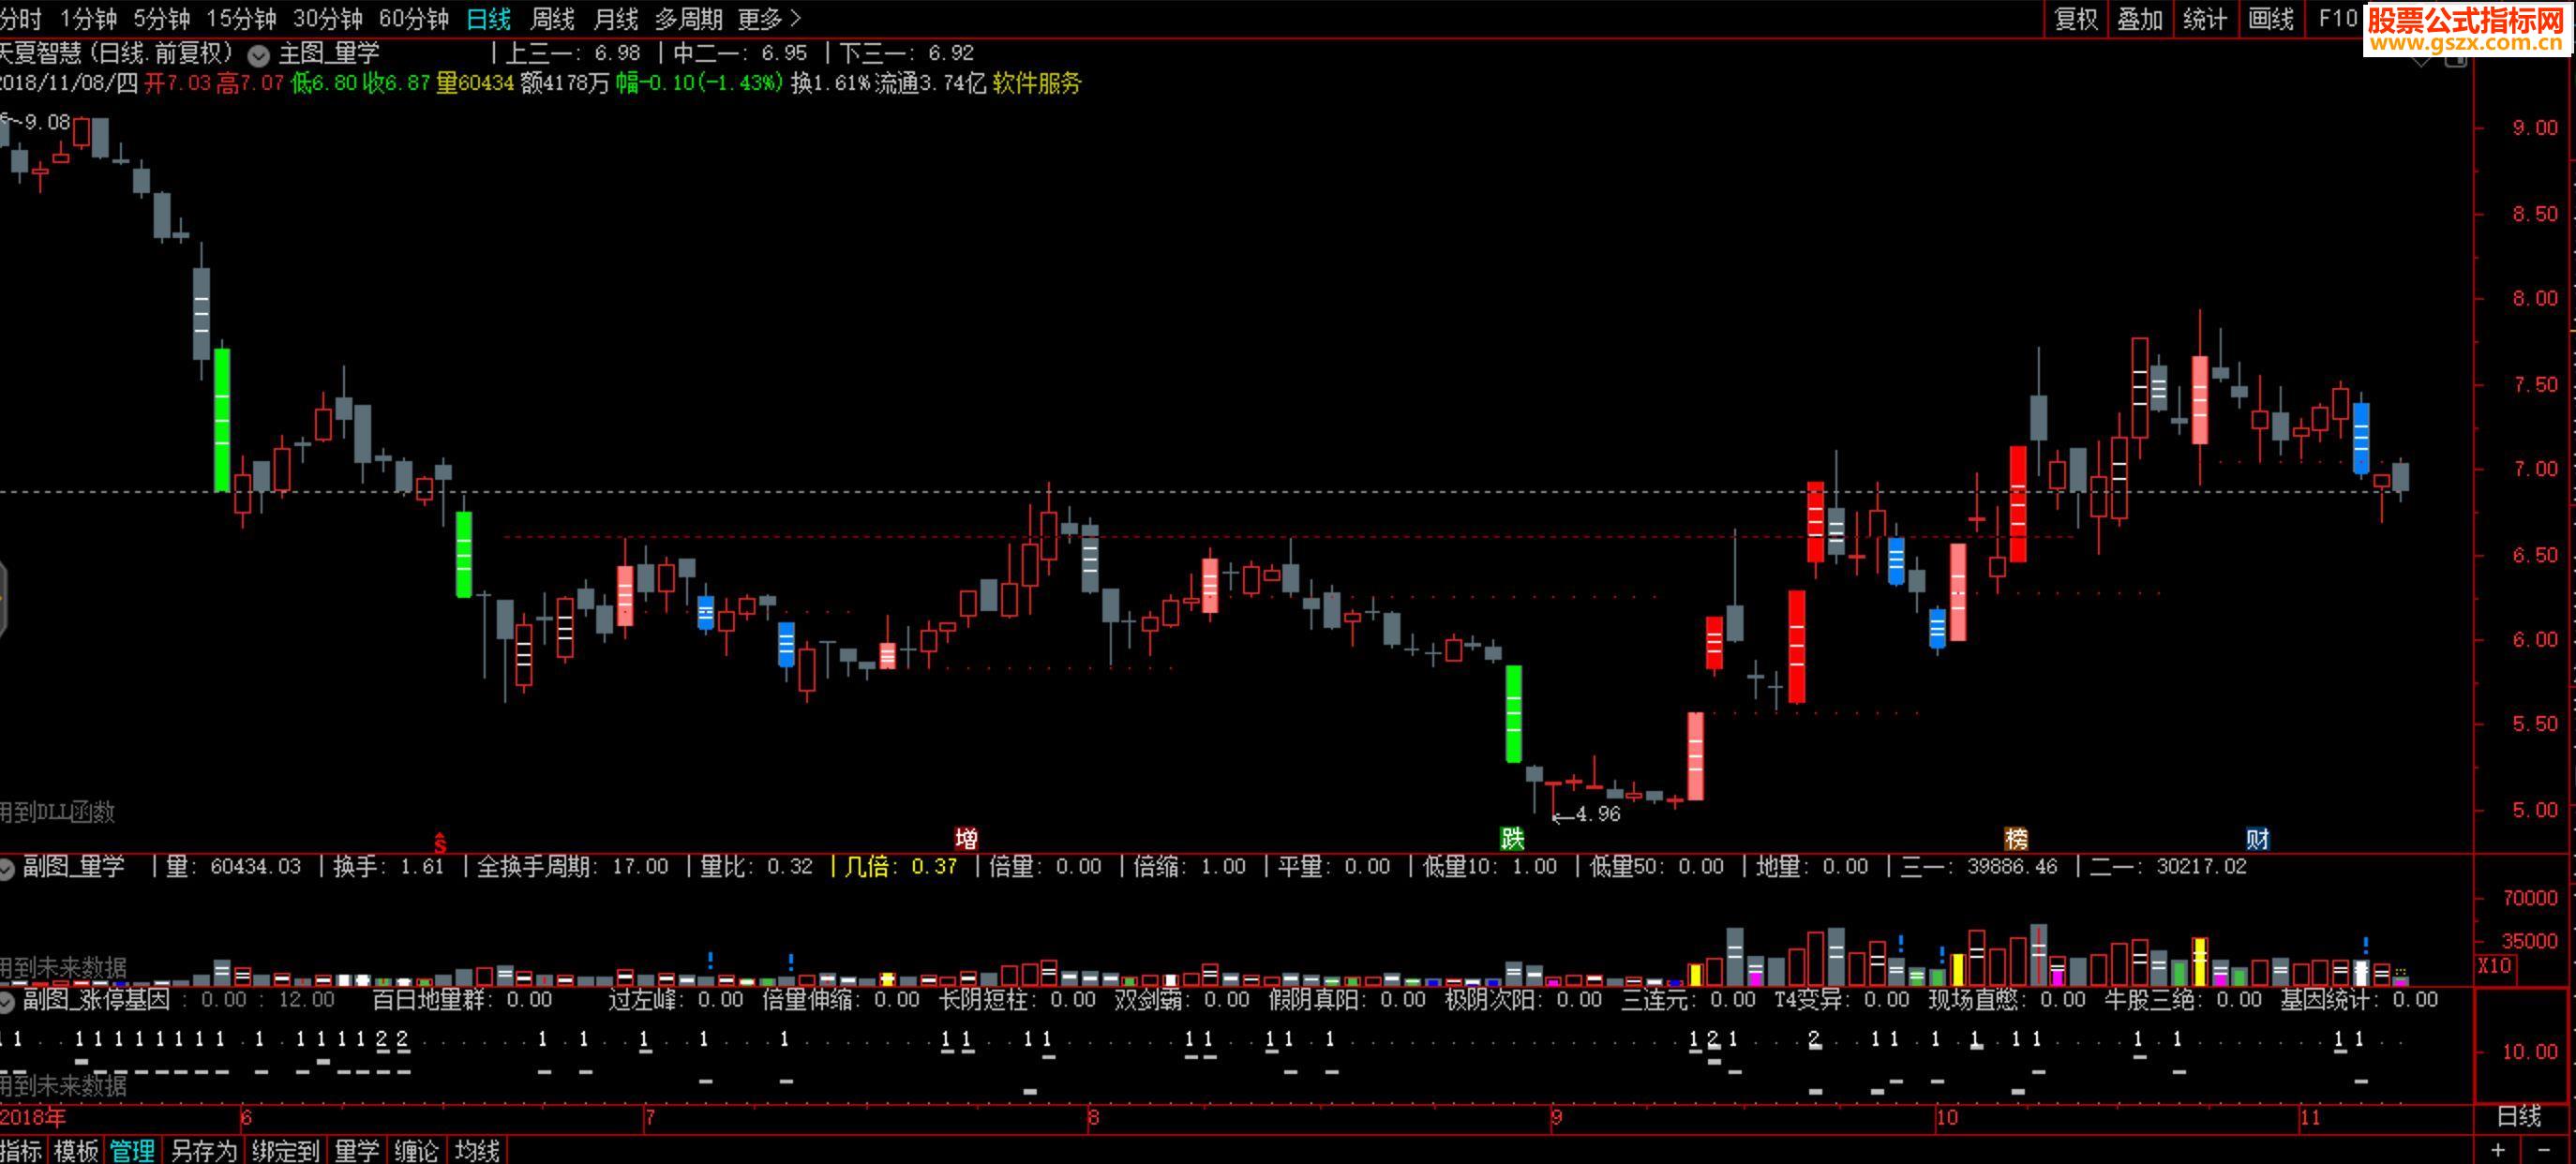
Task: Click the red S signal marker
Action: 439,843
